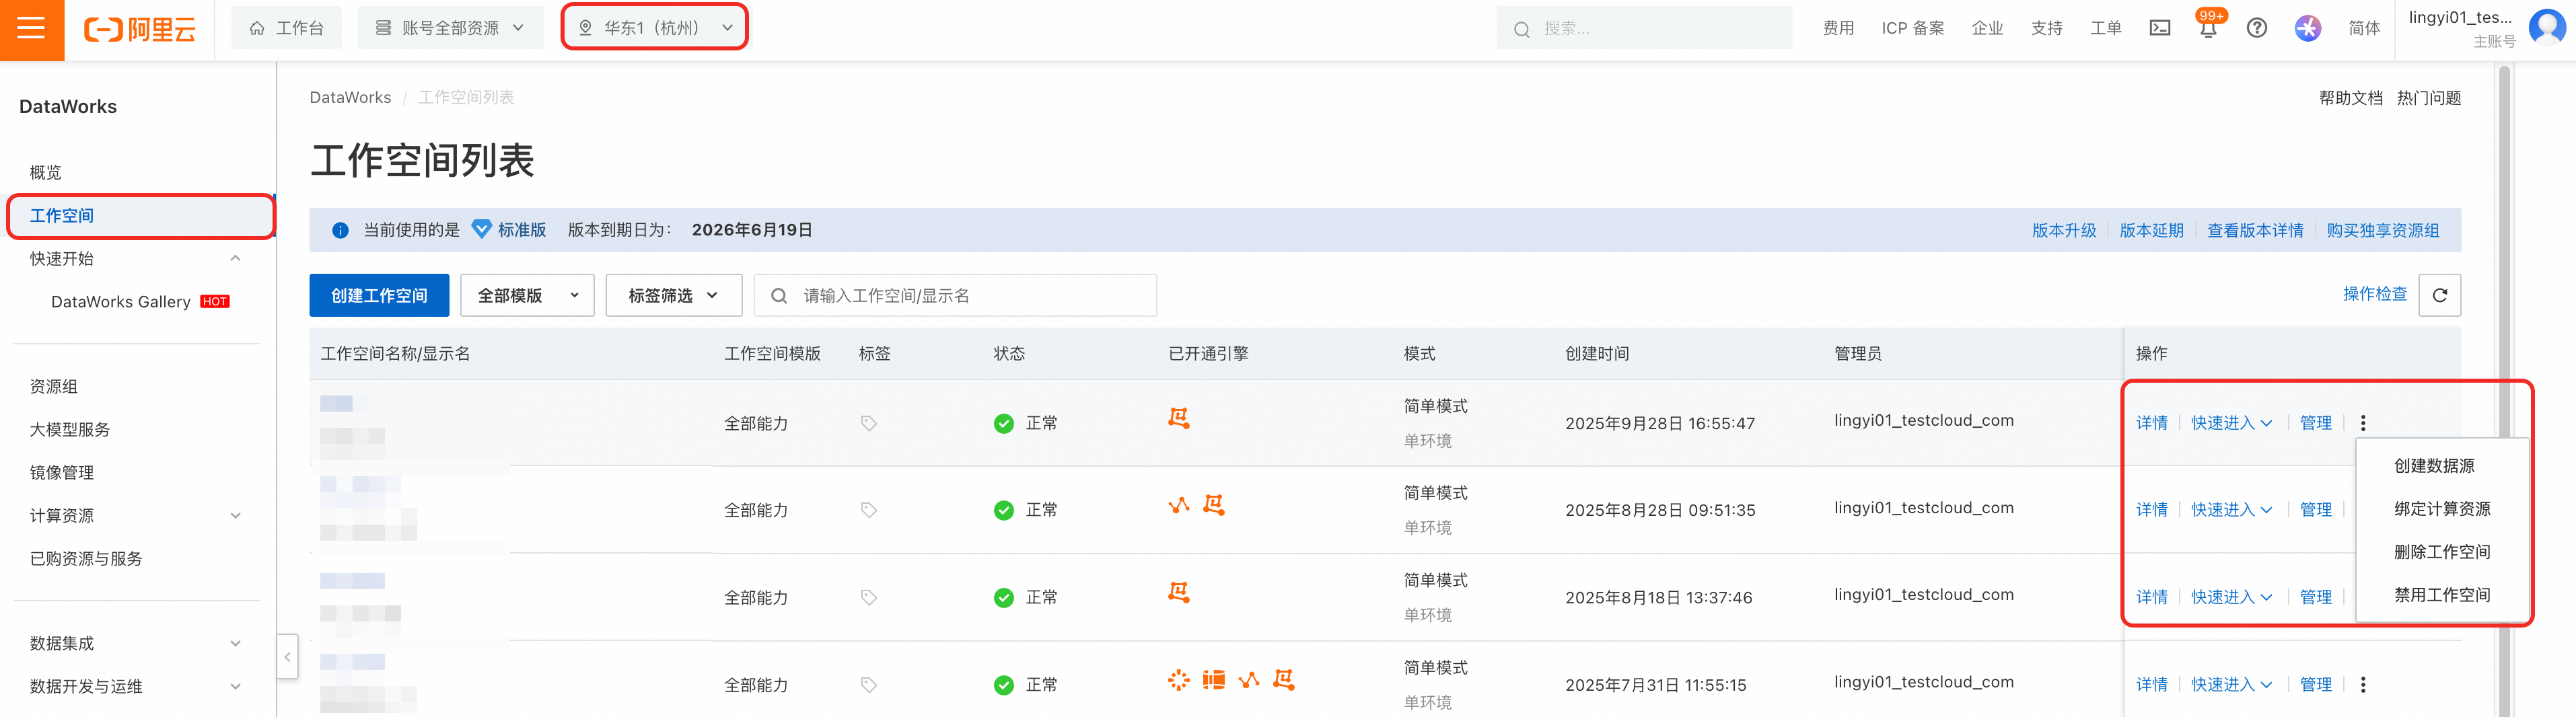Click the top 搜索 search field
Screen dimensions: 2576x717
point(1644,28)
